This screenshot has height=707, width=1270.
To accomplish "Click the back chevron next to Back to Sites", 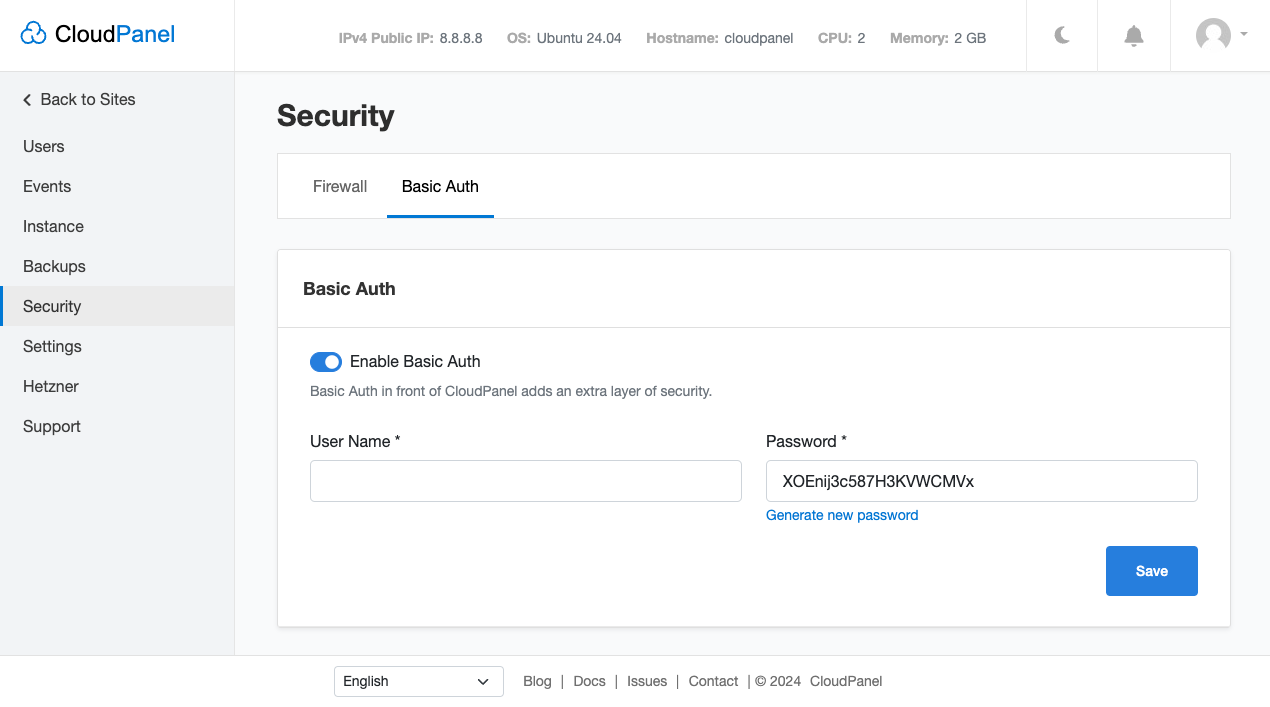I will click(x=26, y=99).
